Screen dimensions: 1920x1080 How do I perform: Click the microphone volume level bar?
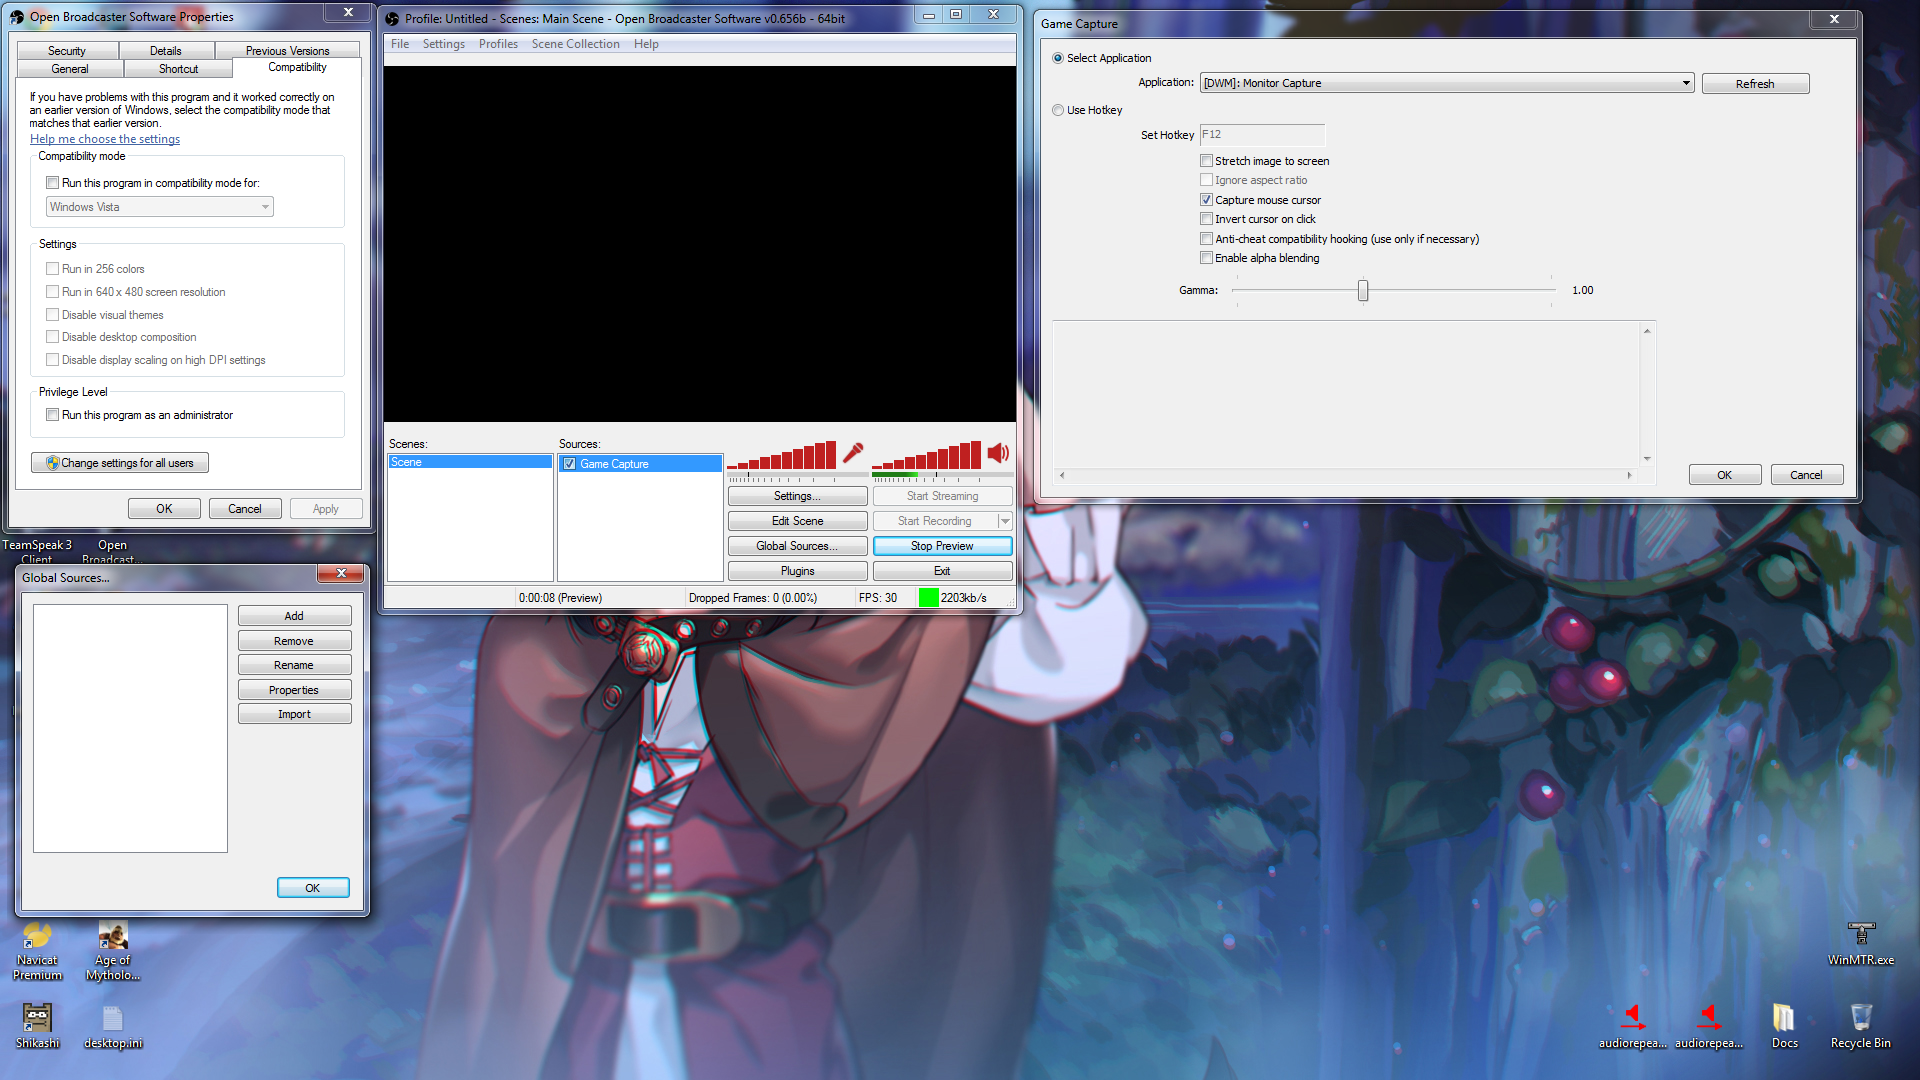click(x=782, y=455)
